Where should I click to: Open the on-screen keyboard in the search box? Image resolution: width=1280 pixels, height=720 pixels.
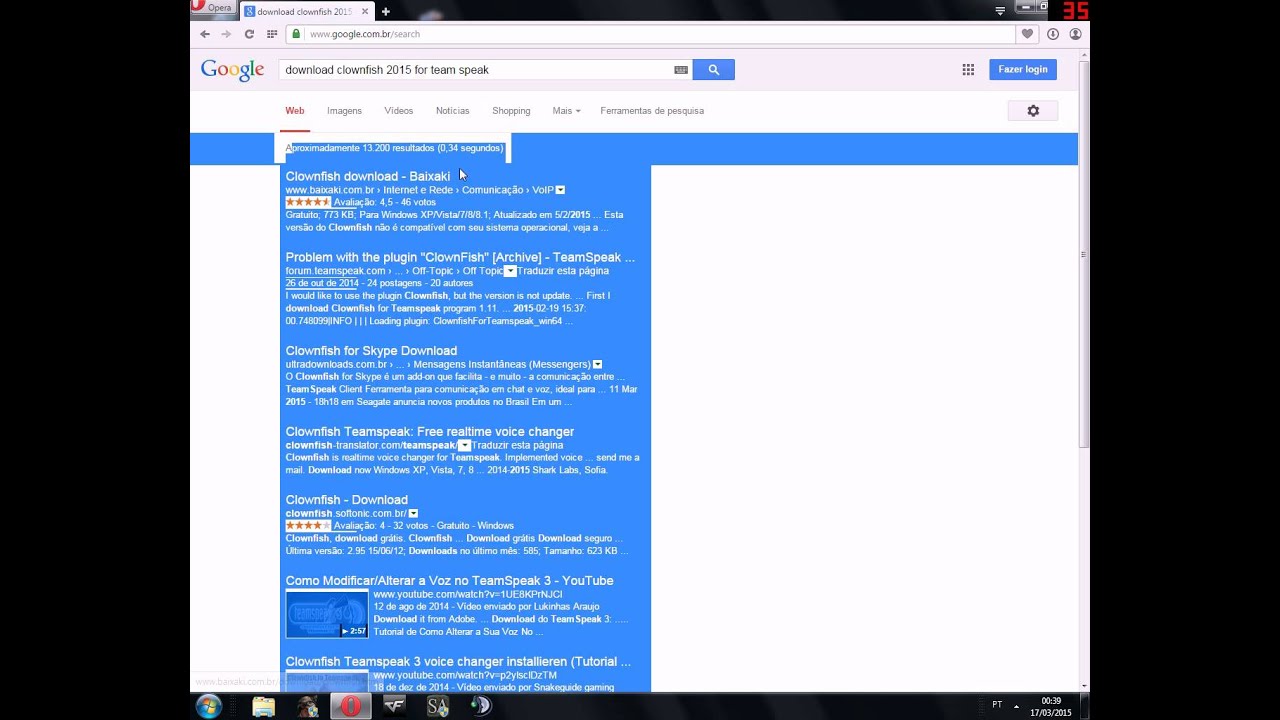click(x=681, y=70)
